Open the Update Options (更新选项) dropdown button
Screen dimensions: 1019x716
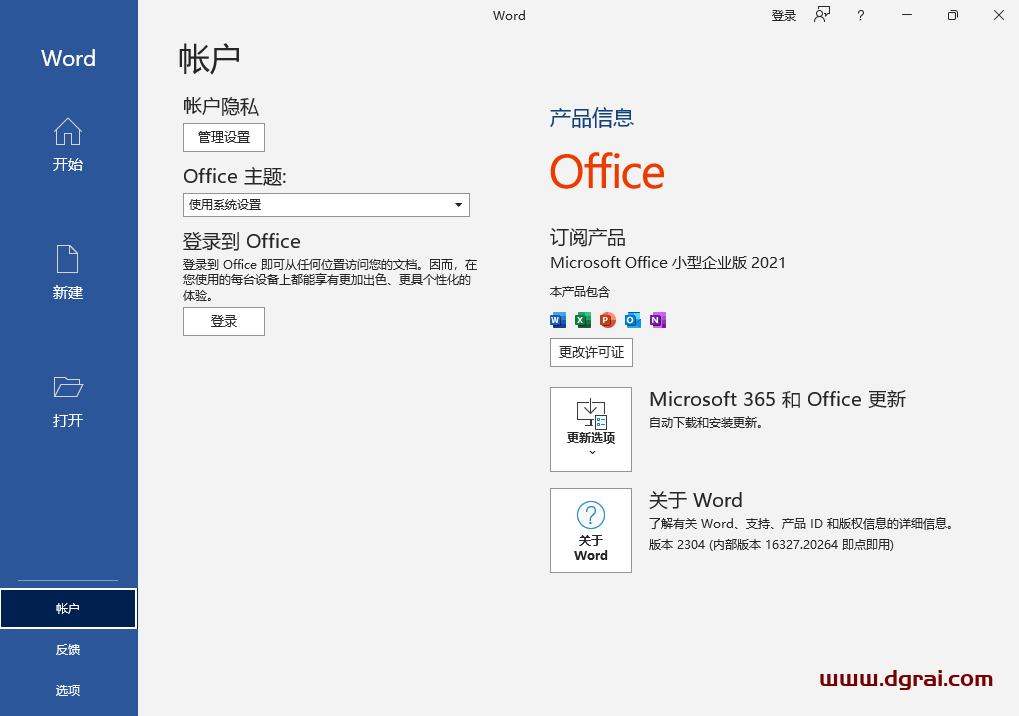591,429
